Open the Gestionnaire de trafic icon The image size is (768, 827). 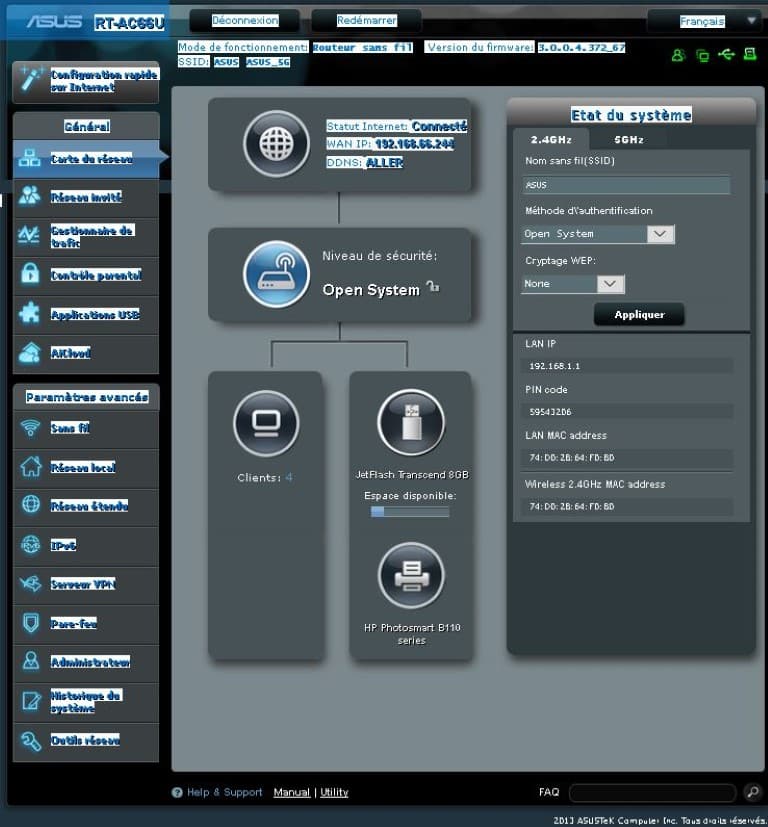coord(29,235)
